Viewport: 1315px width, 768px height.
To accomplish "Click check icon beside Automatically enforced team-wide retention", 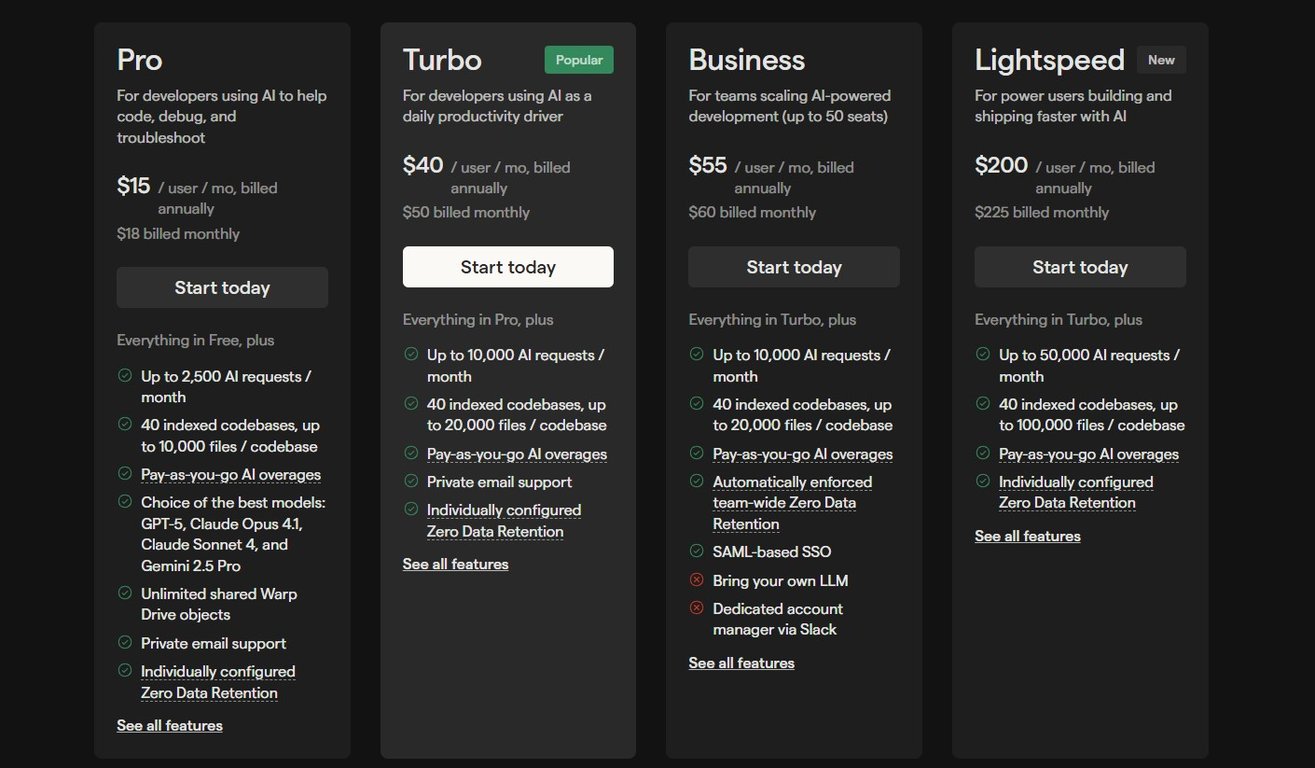I will pyautogui.click(x=697, y=481).
